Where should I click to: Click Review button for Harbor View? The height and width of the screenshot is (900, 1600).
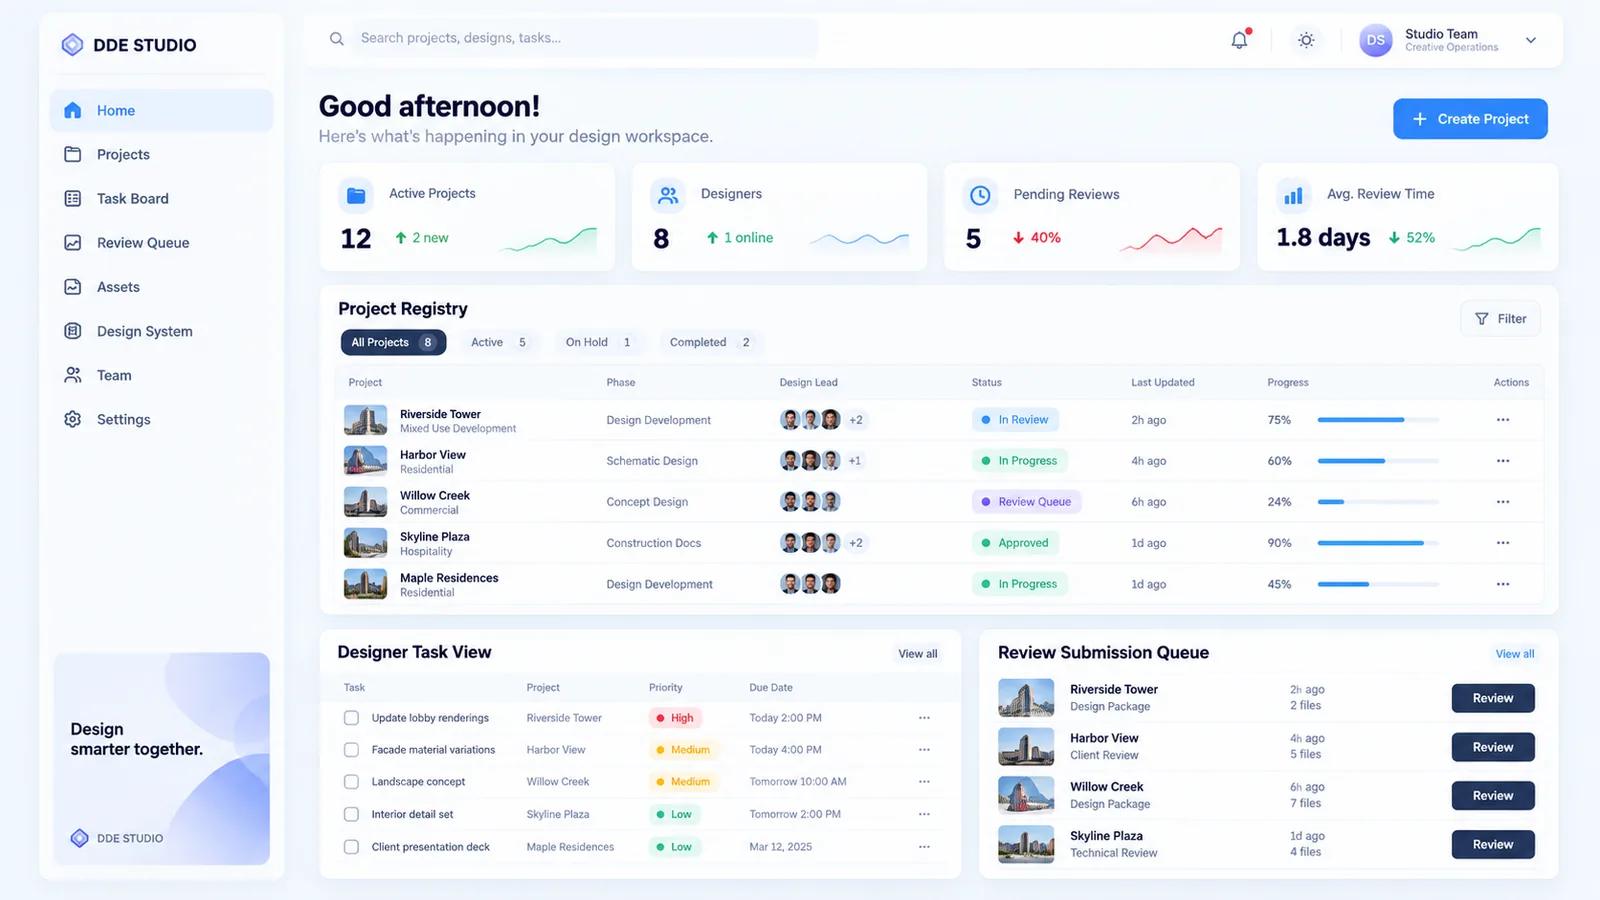pos(1493,747)
